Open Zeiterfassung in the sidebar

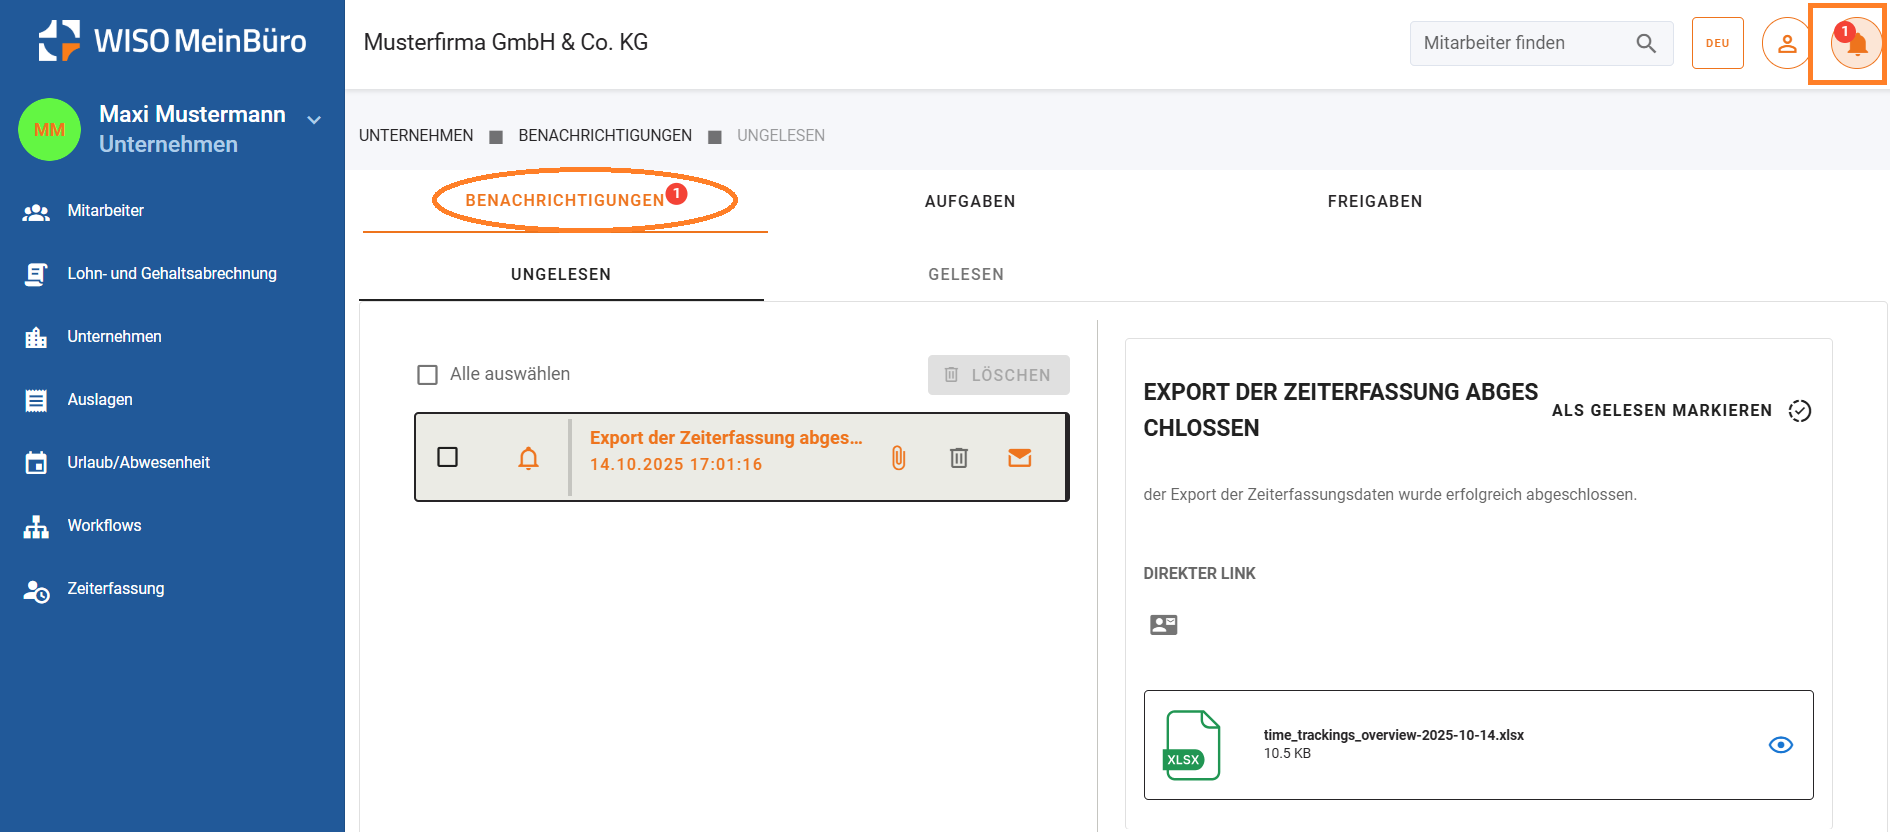(116, 589)
